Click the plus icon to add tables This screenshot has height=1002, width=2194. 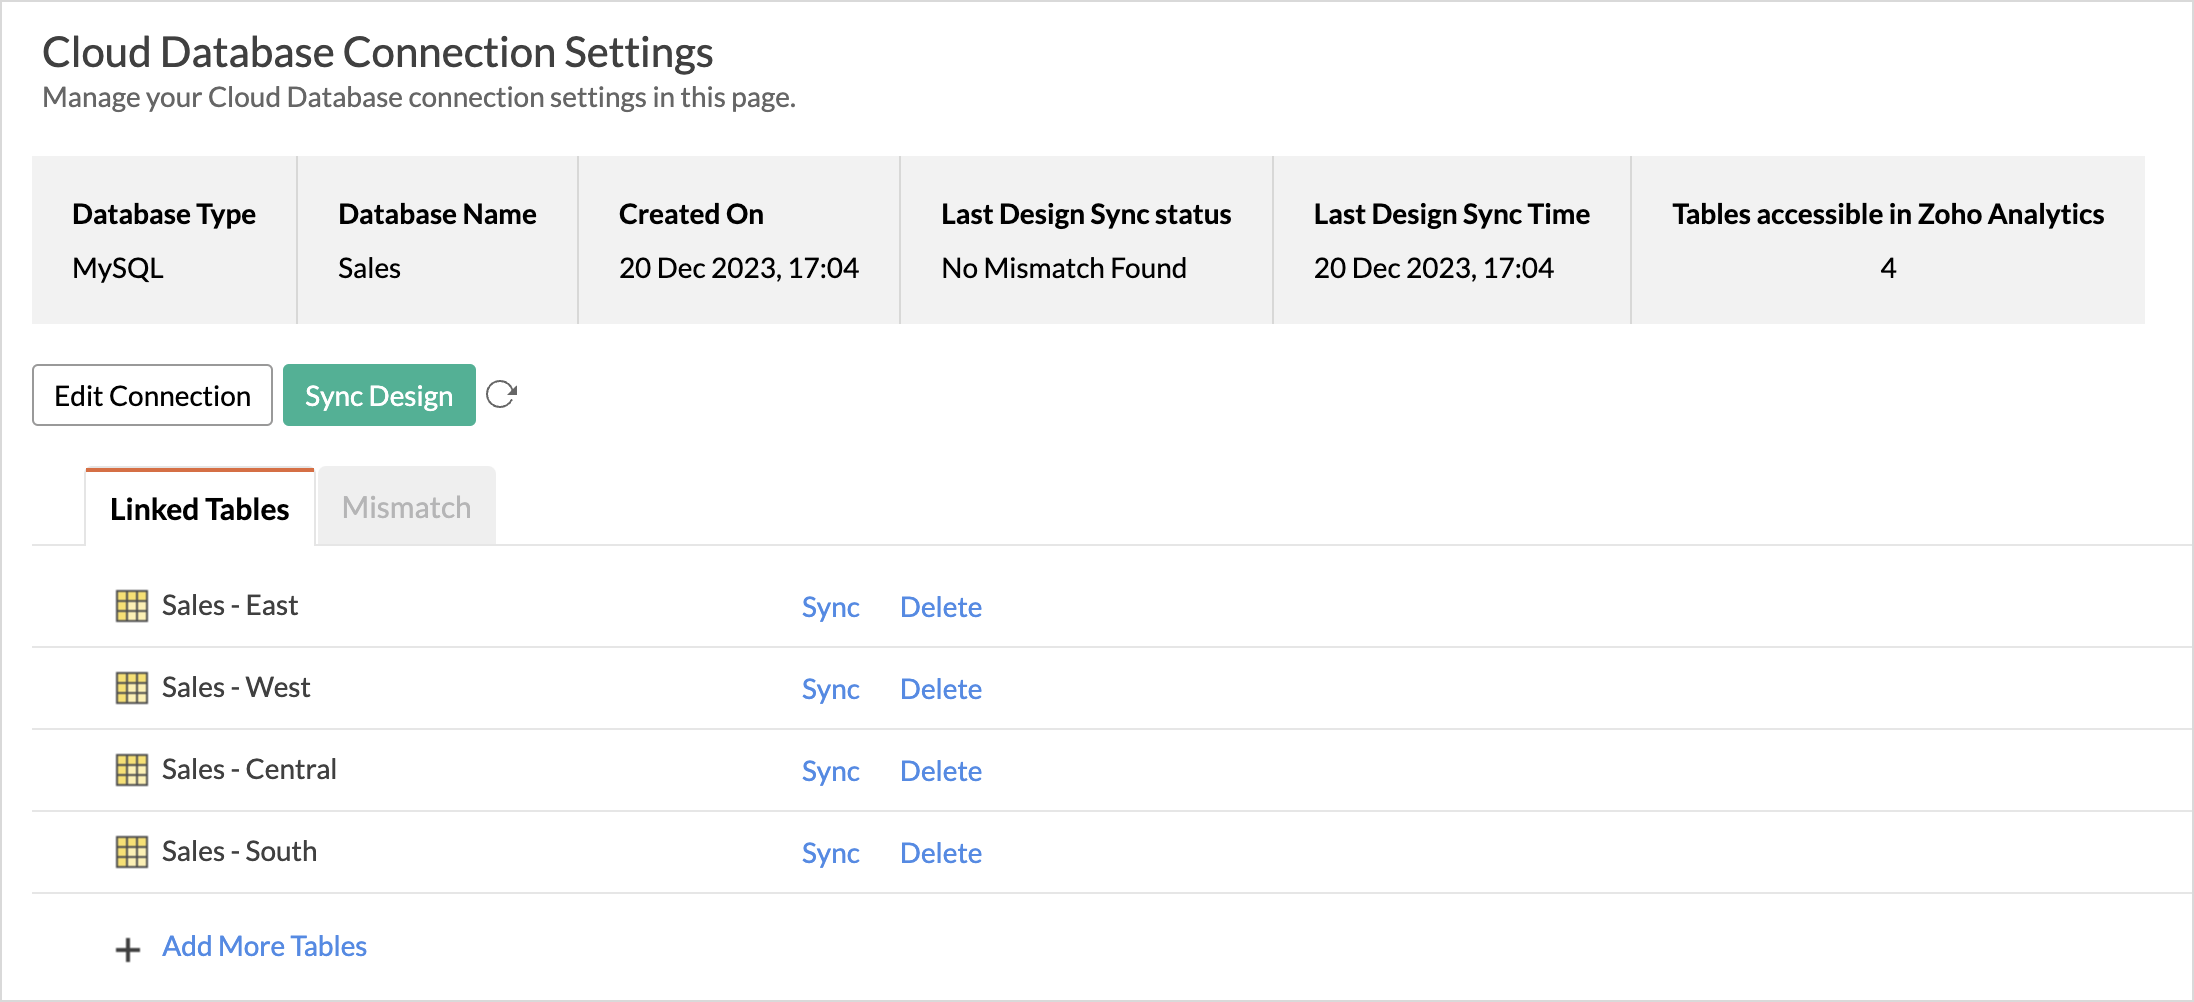tap(128, 949)
